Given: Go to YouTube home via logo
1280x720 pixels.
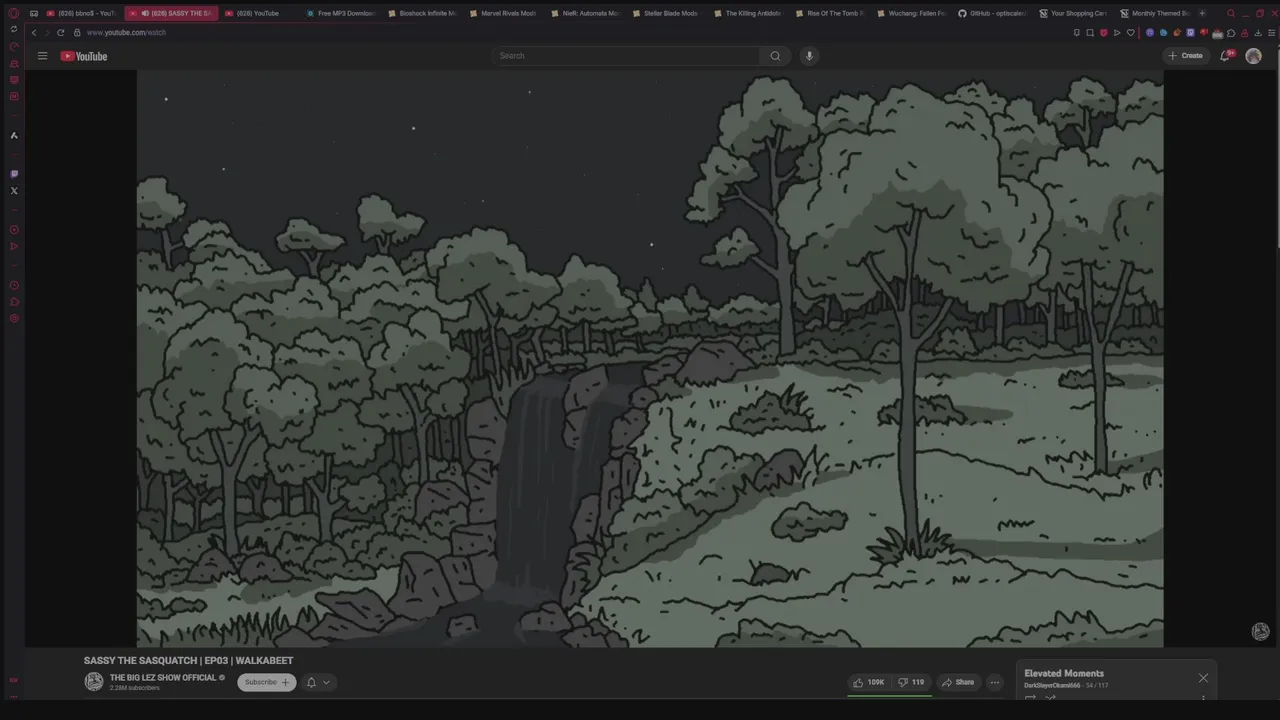Looking at the screenshot, I should [84, 56].
